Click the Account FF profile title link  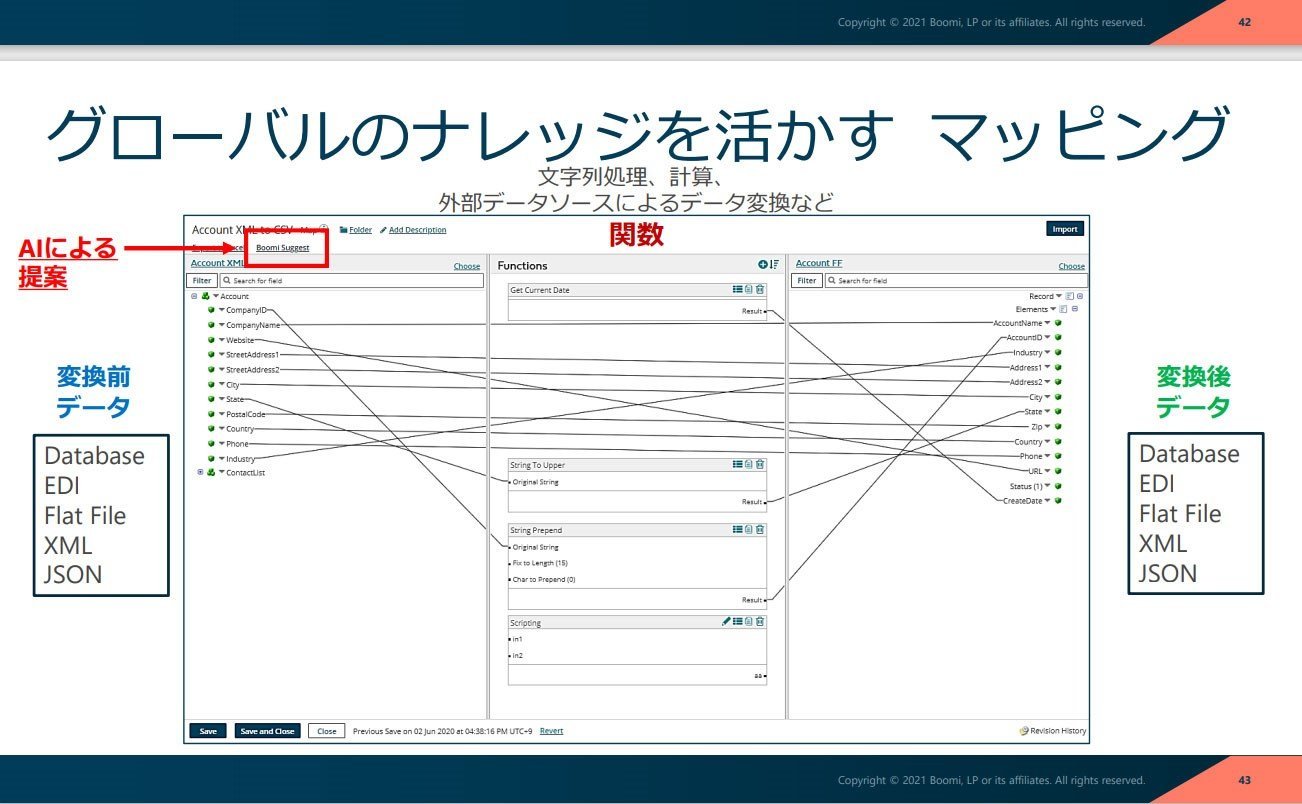pyautogui.click(x=819, y=263)
